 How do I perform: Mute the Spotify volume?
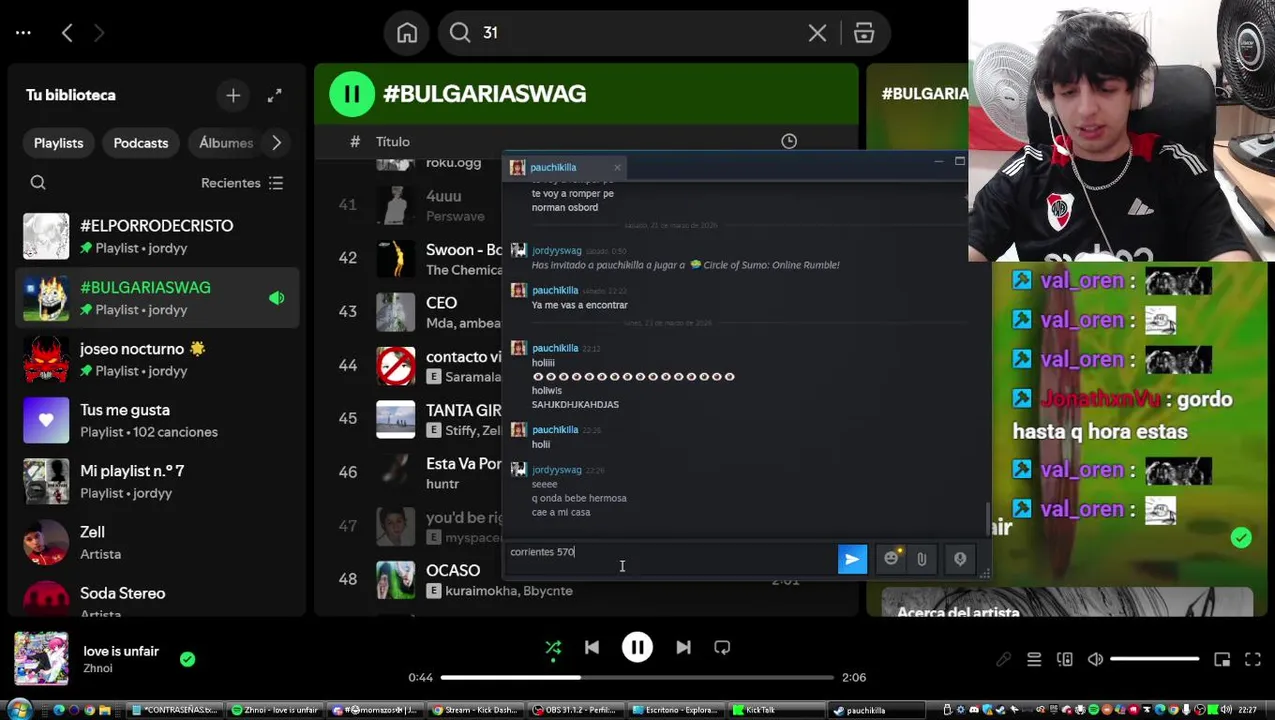(x=1095, y=659)
